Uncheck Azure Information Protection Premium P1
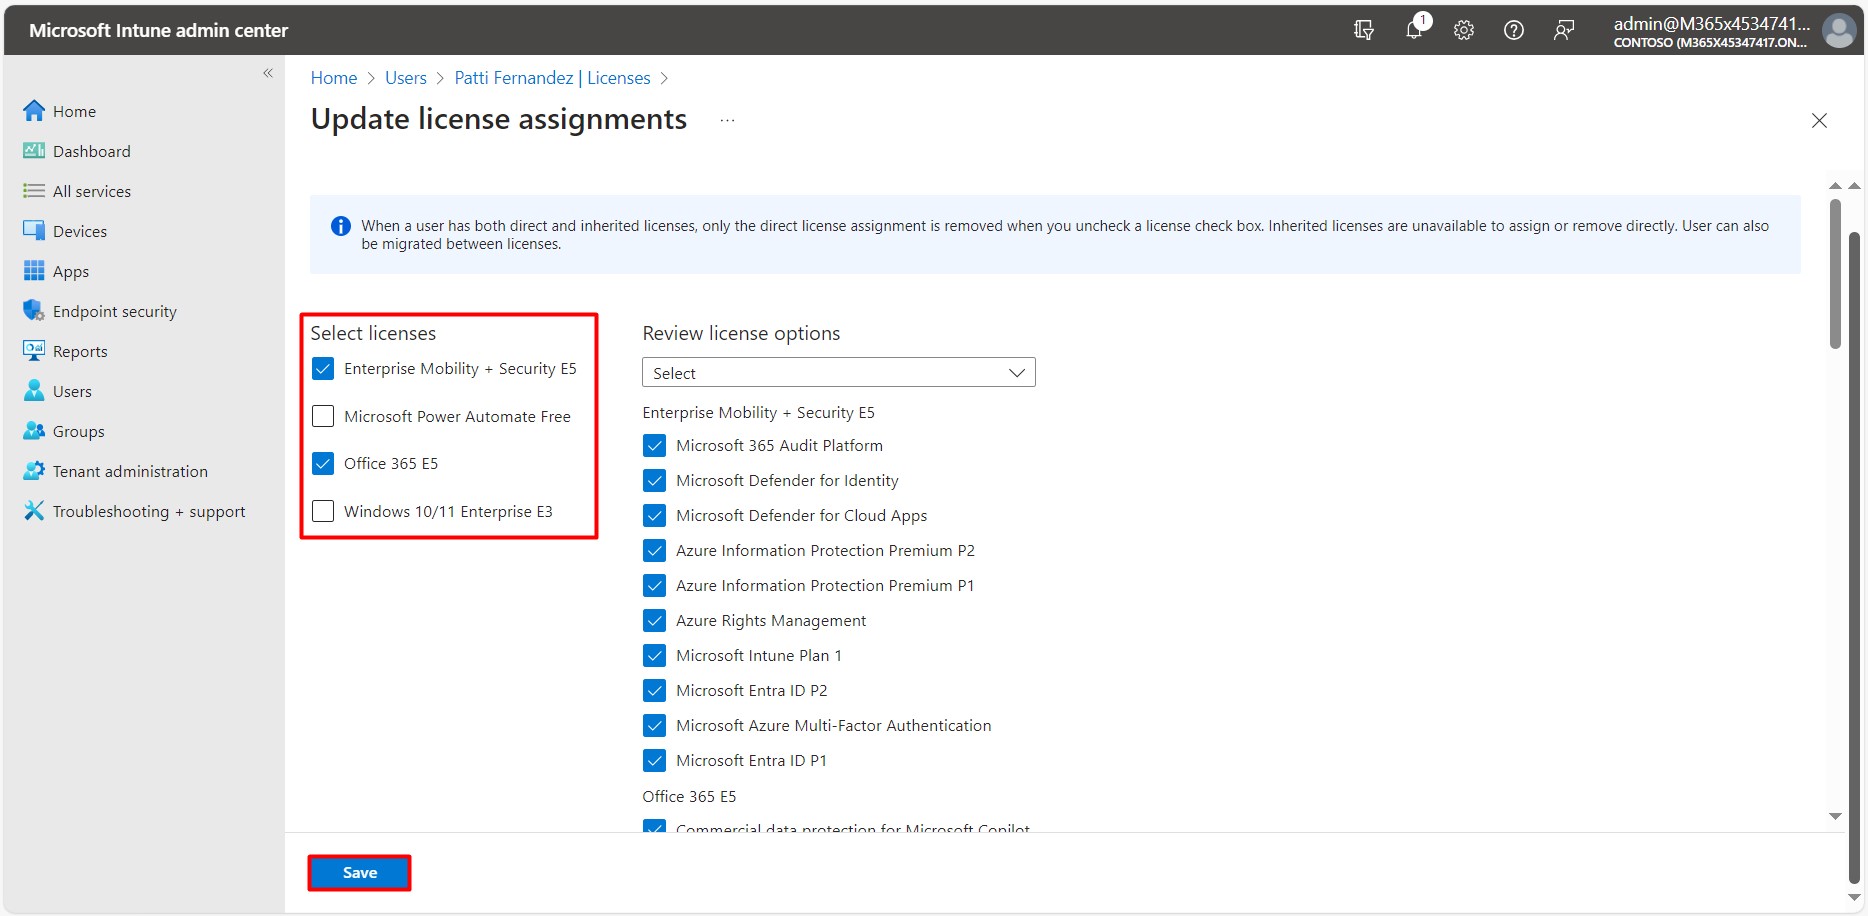Viewport: 1868px width, 916px height. click(655, 586)
